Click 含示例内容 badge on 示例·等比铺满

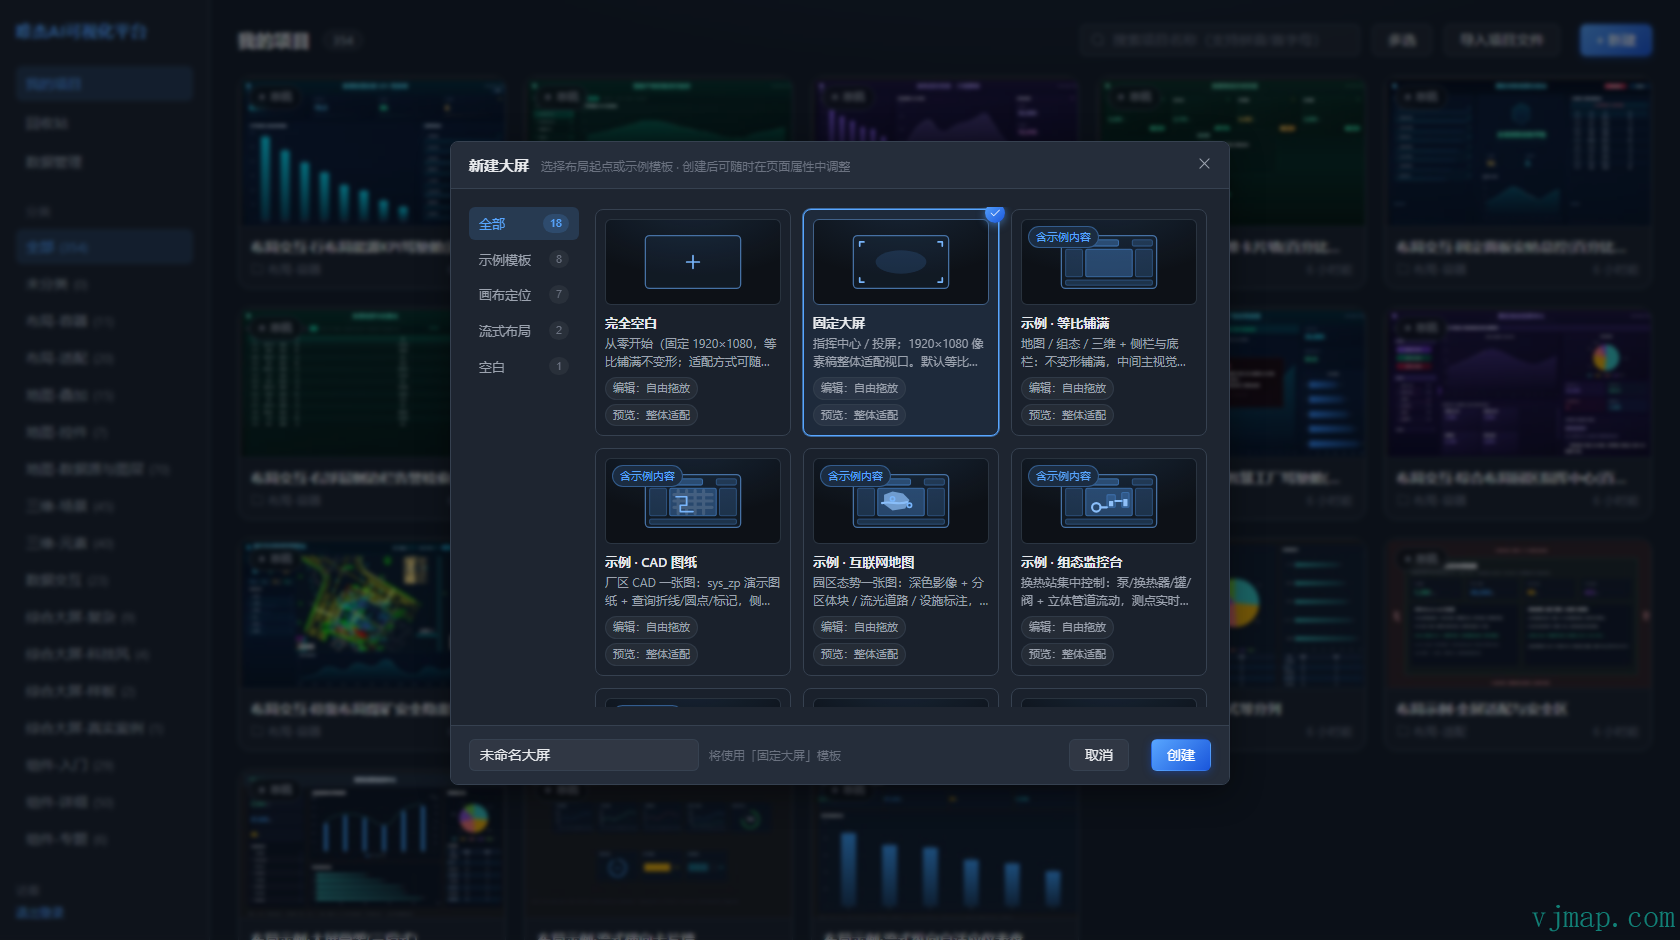(1063, 237)
